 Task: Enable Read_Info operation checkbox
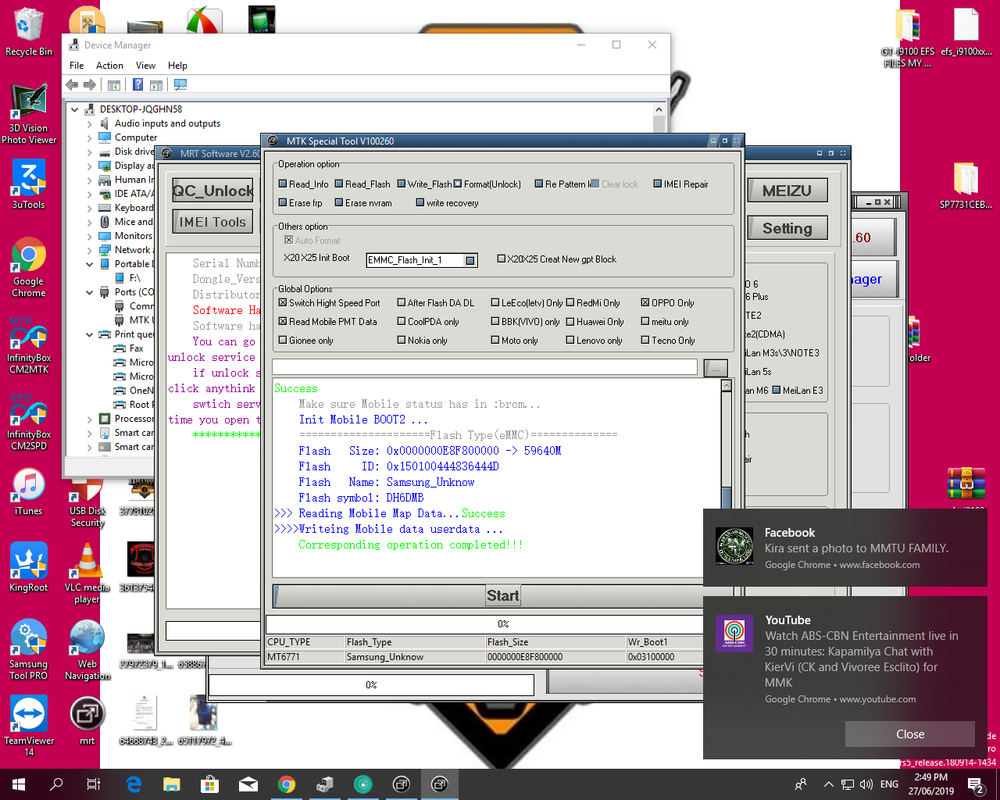click(x=283, y=184)
